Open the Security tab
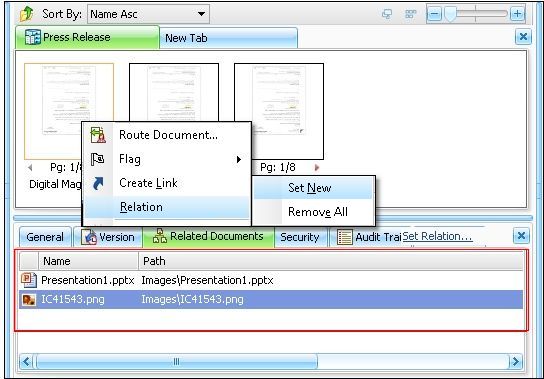Screen dimensions: 544x379 click(300, 237)
